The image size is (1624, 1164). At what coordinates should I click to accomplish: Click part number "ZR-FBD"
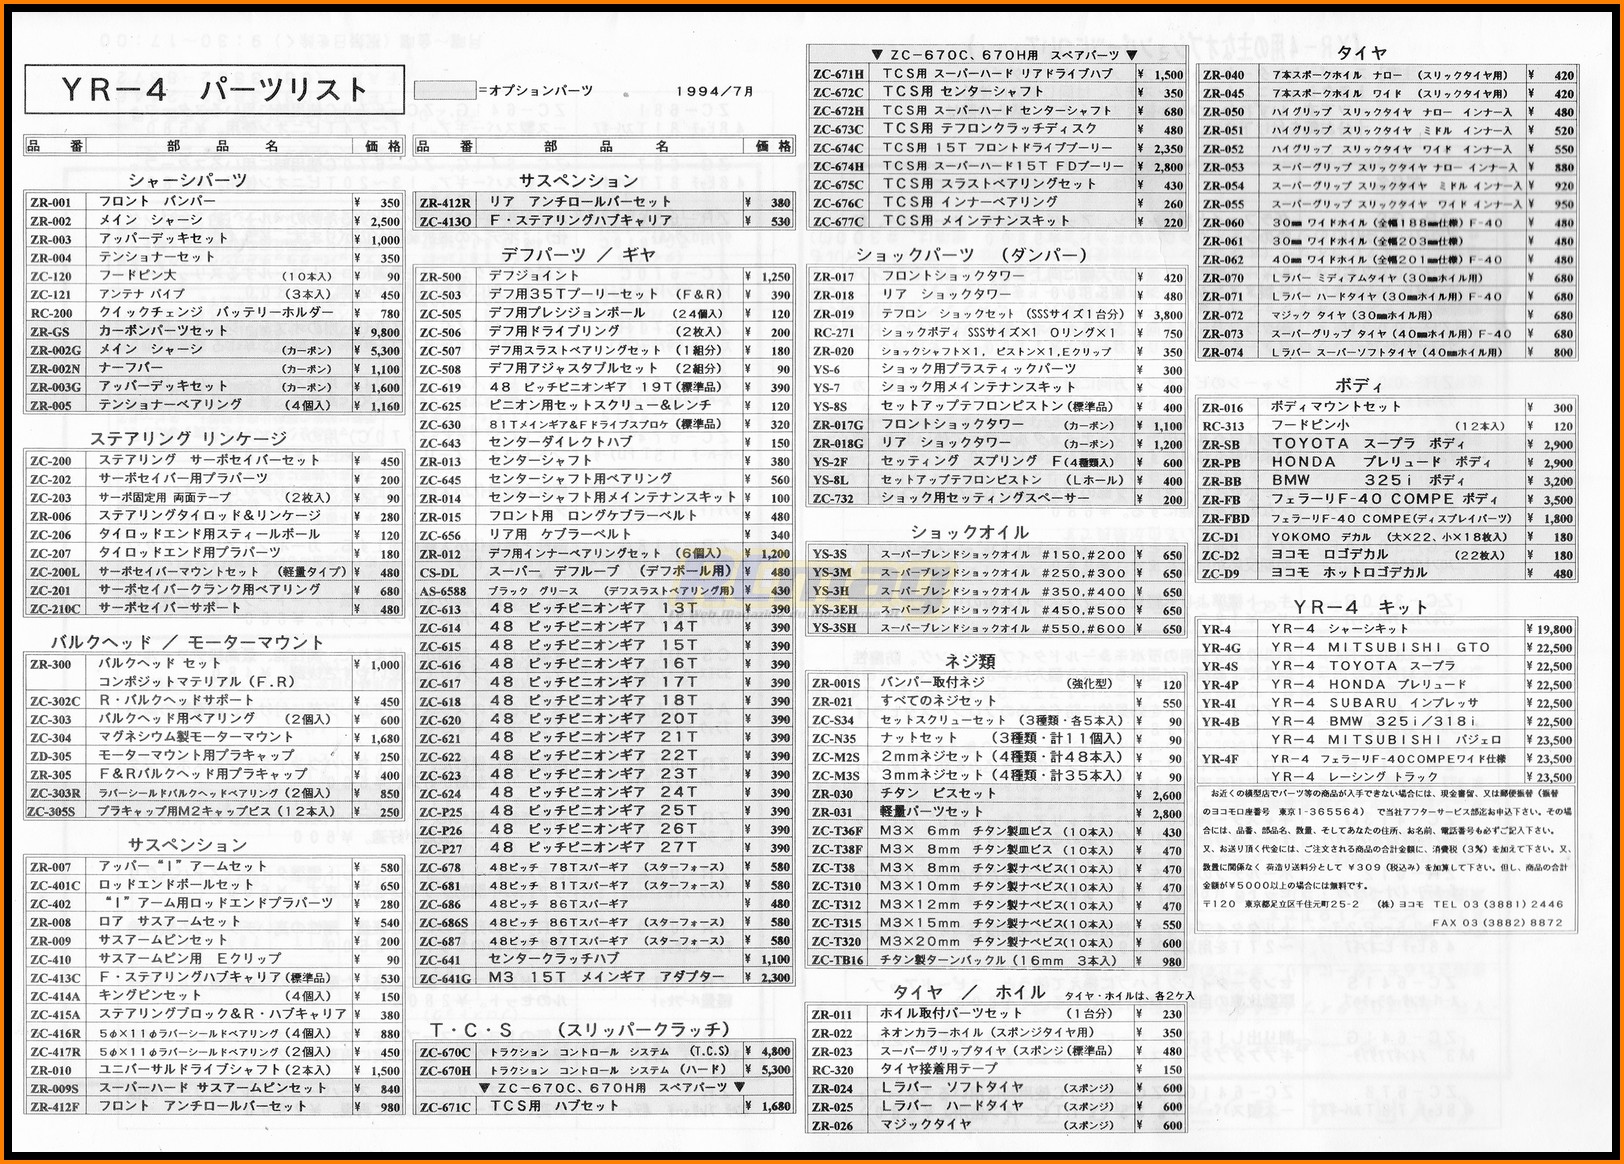(1226, 519)
